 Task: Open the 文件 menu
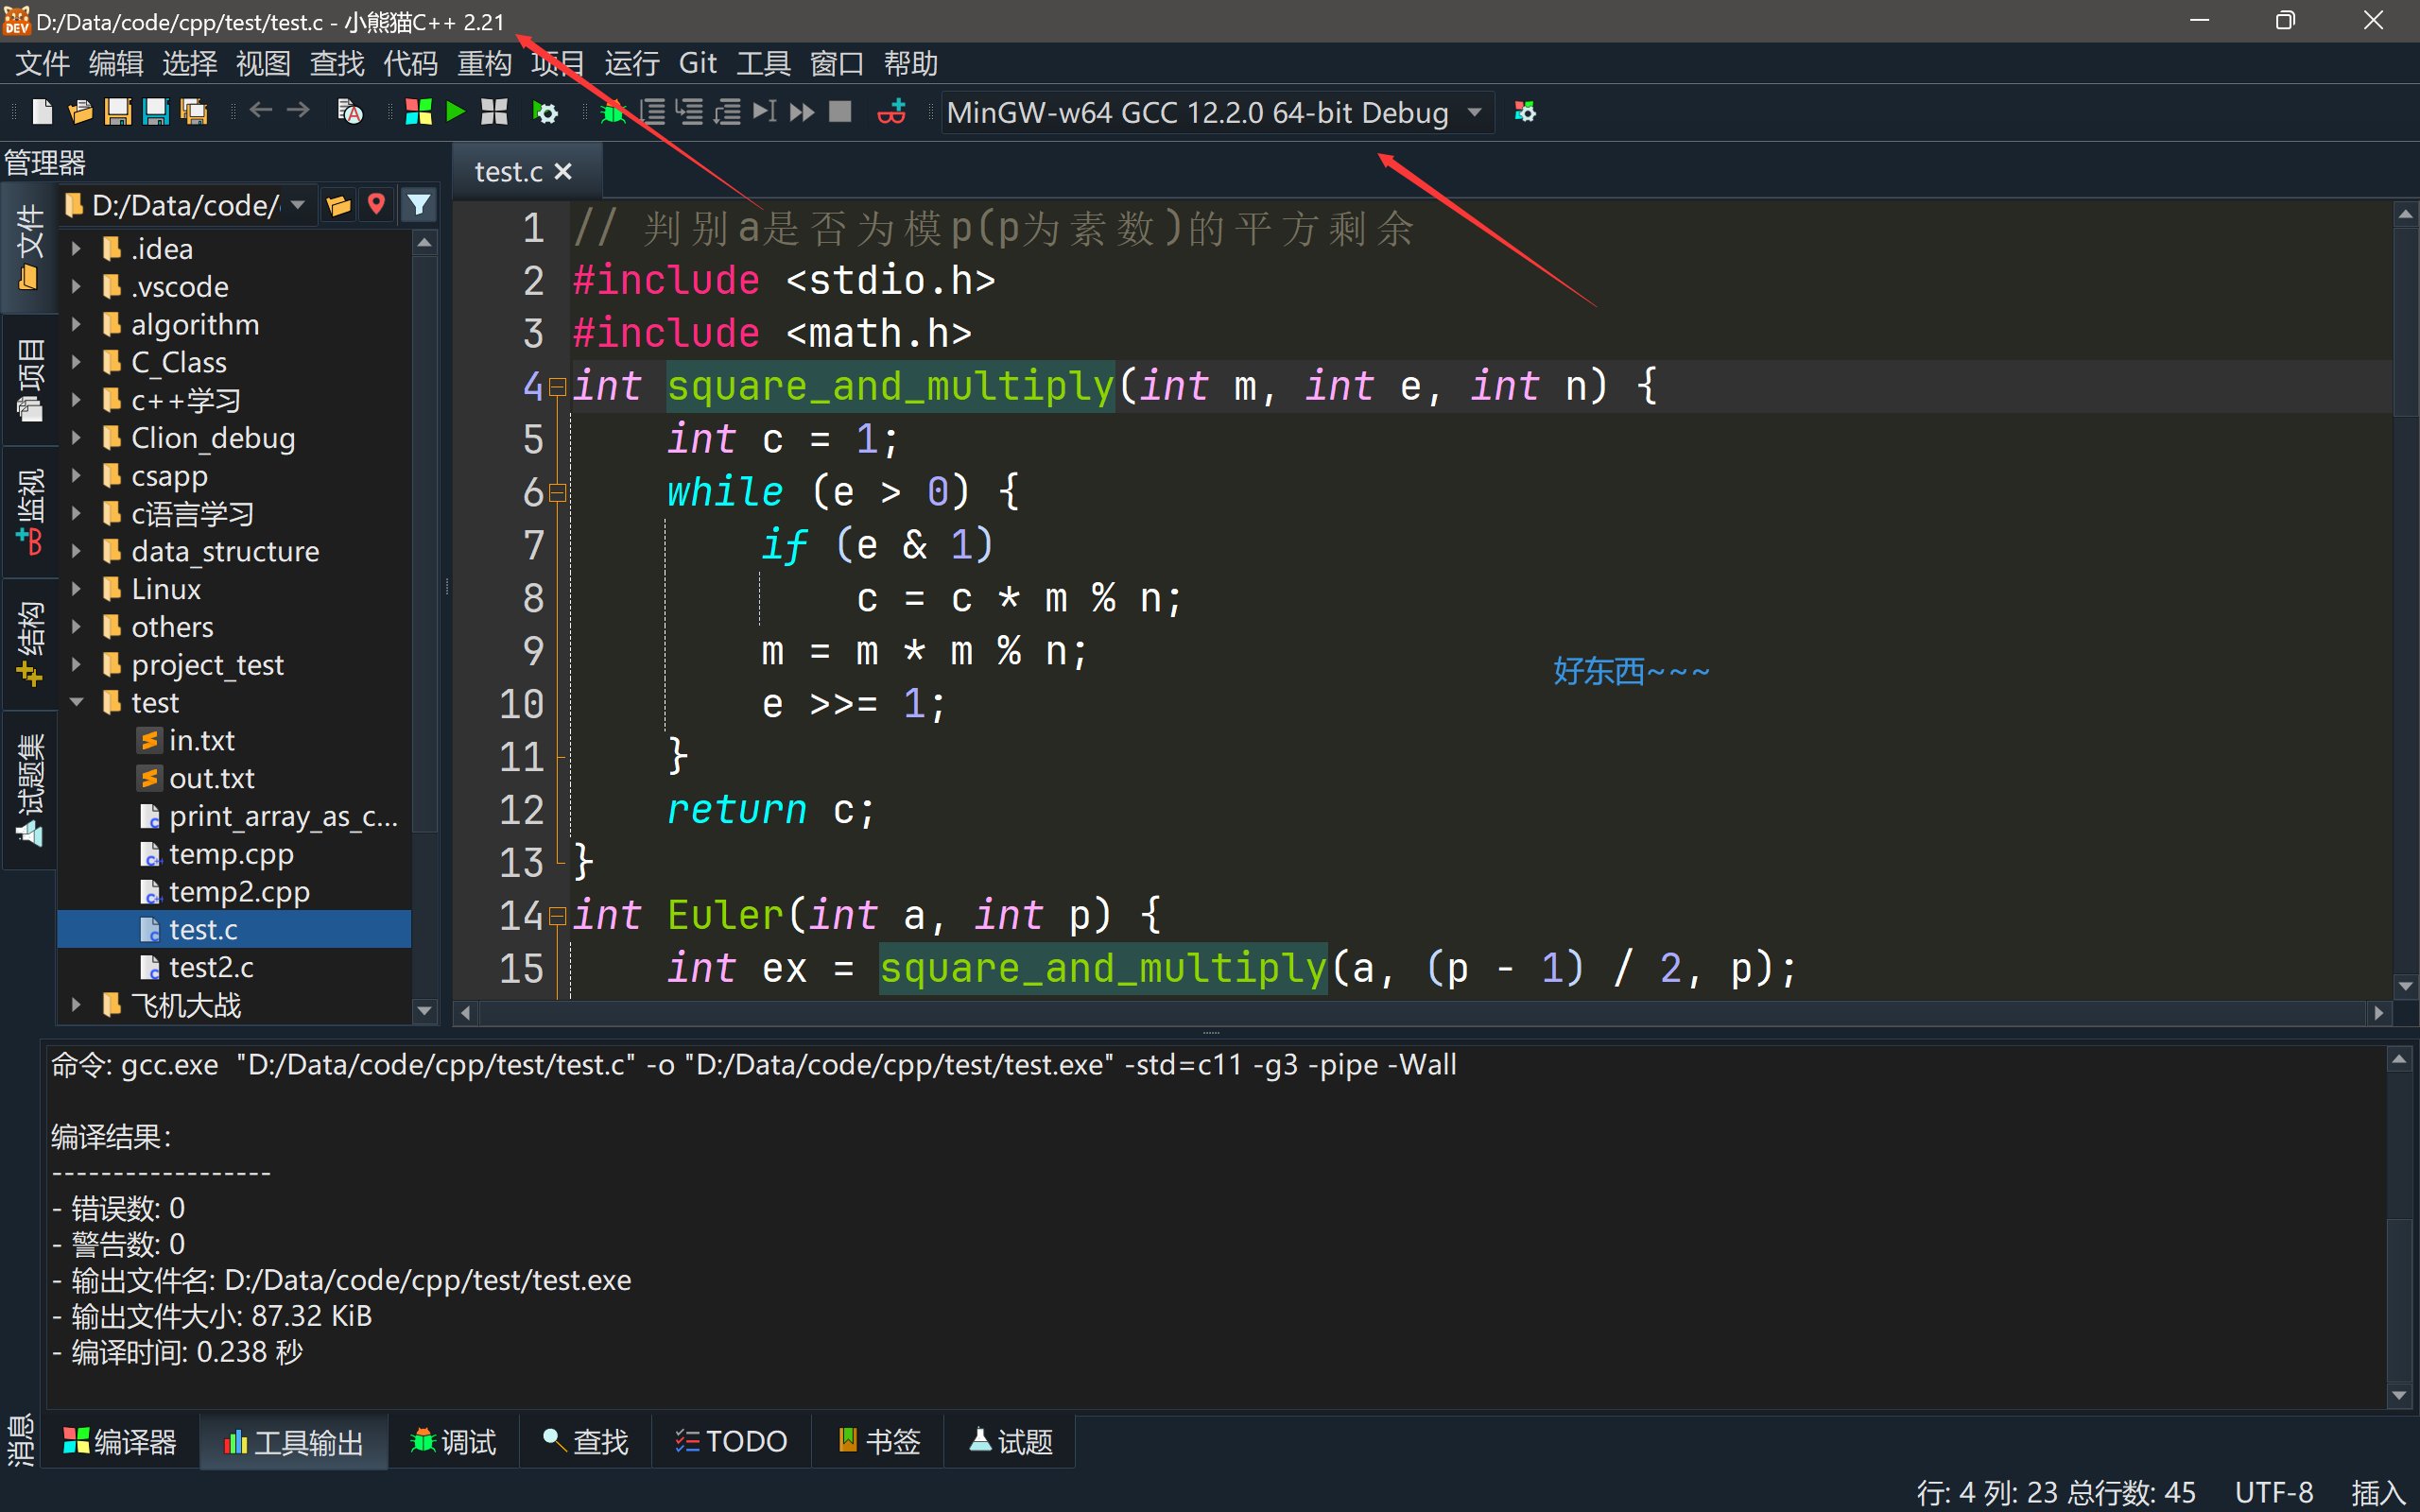pos(42,63)
